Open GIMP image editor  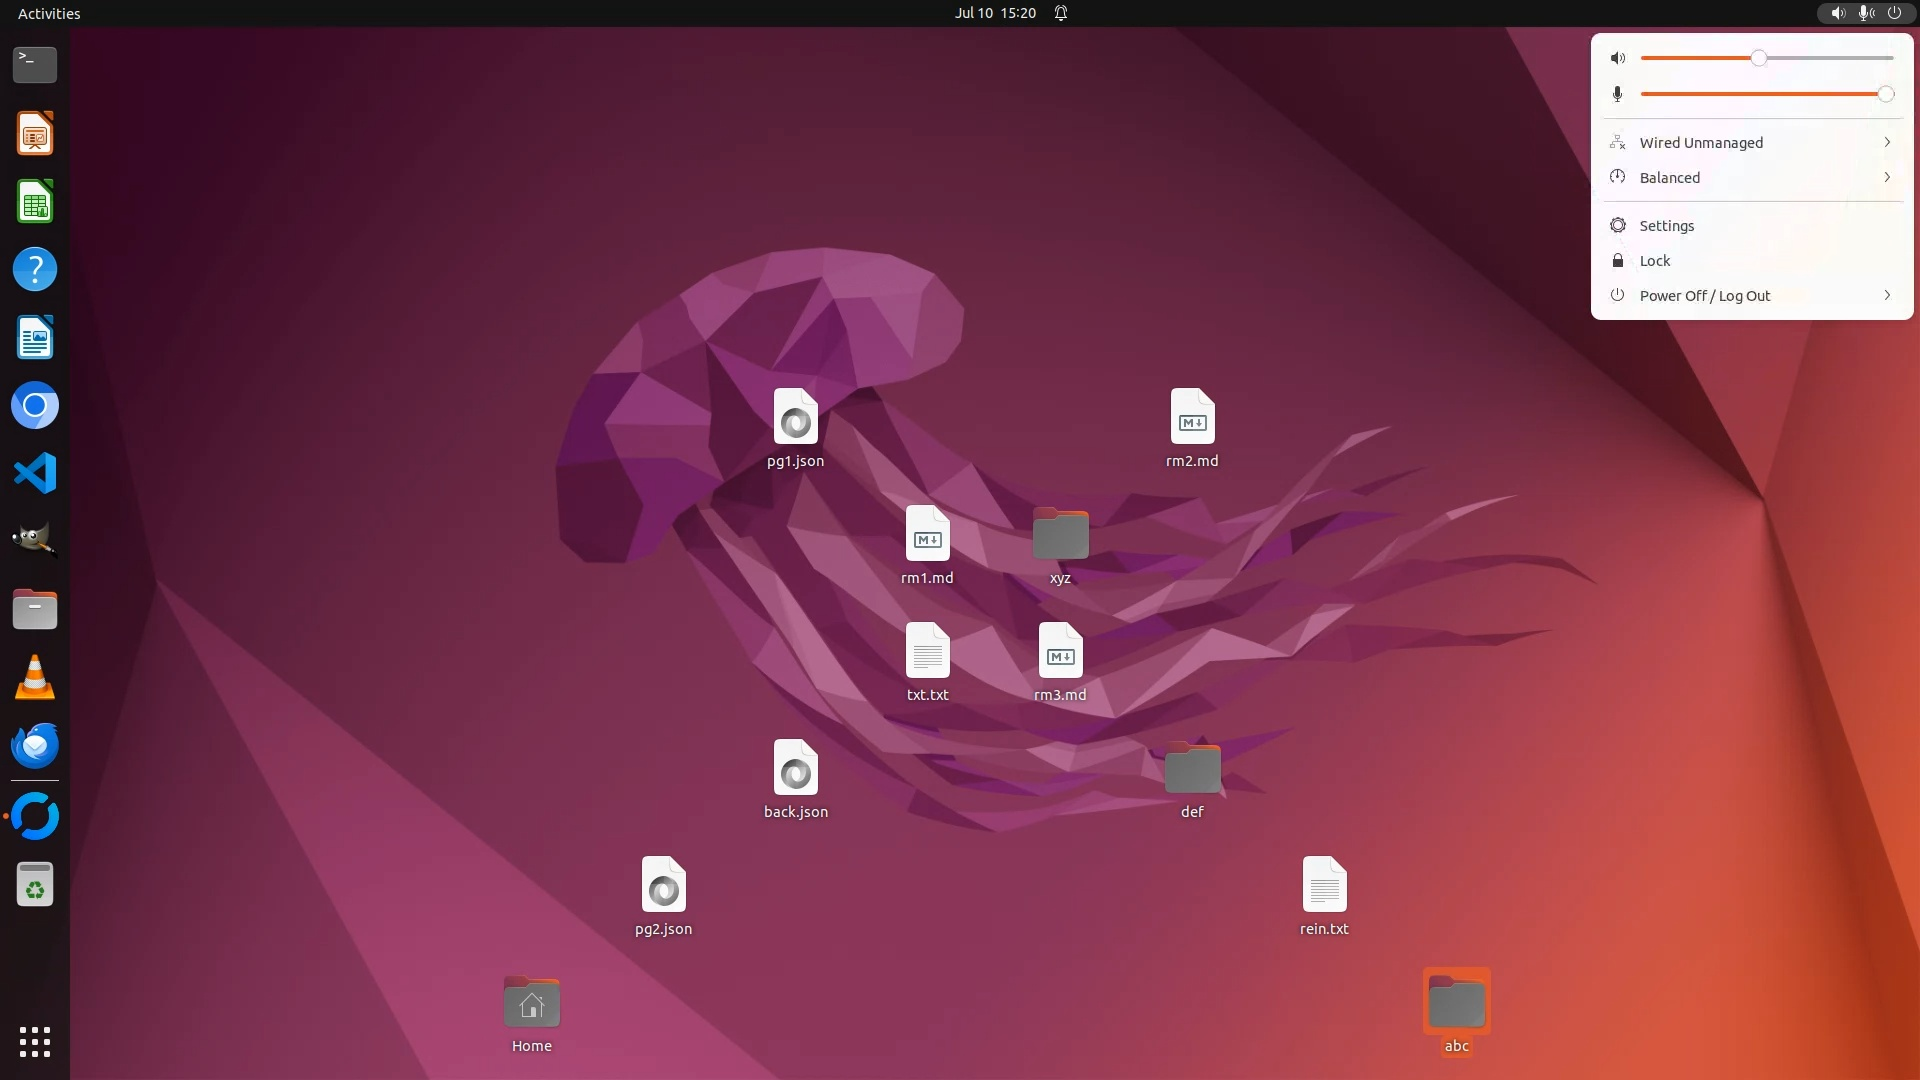coord(35,541)
